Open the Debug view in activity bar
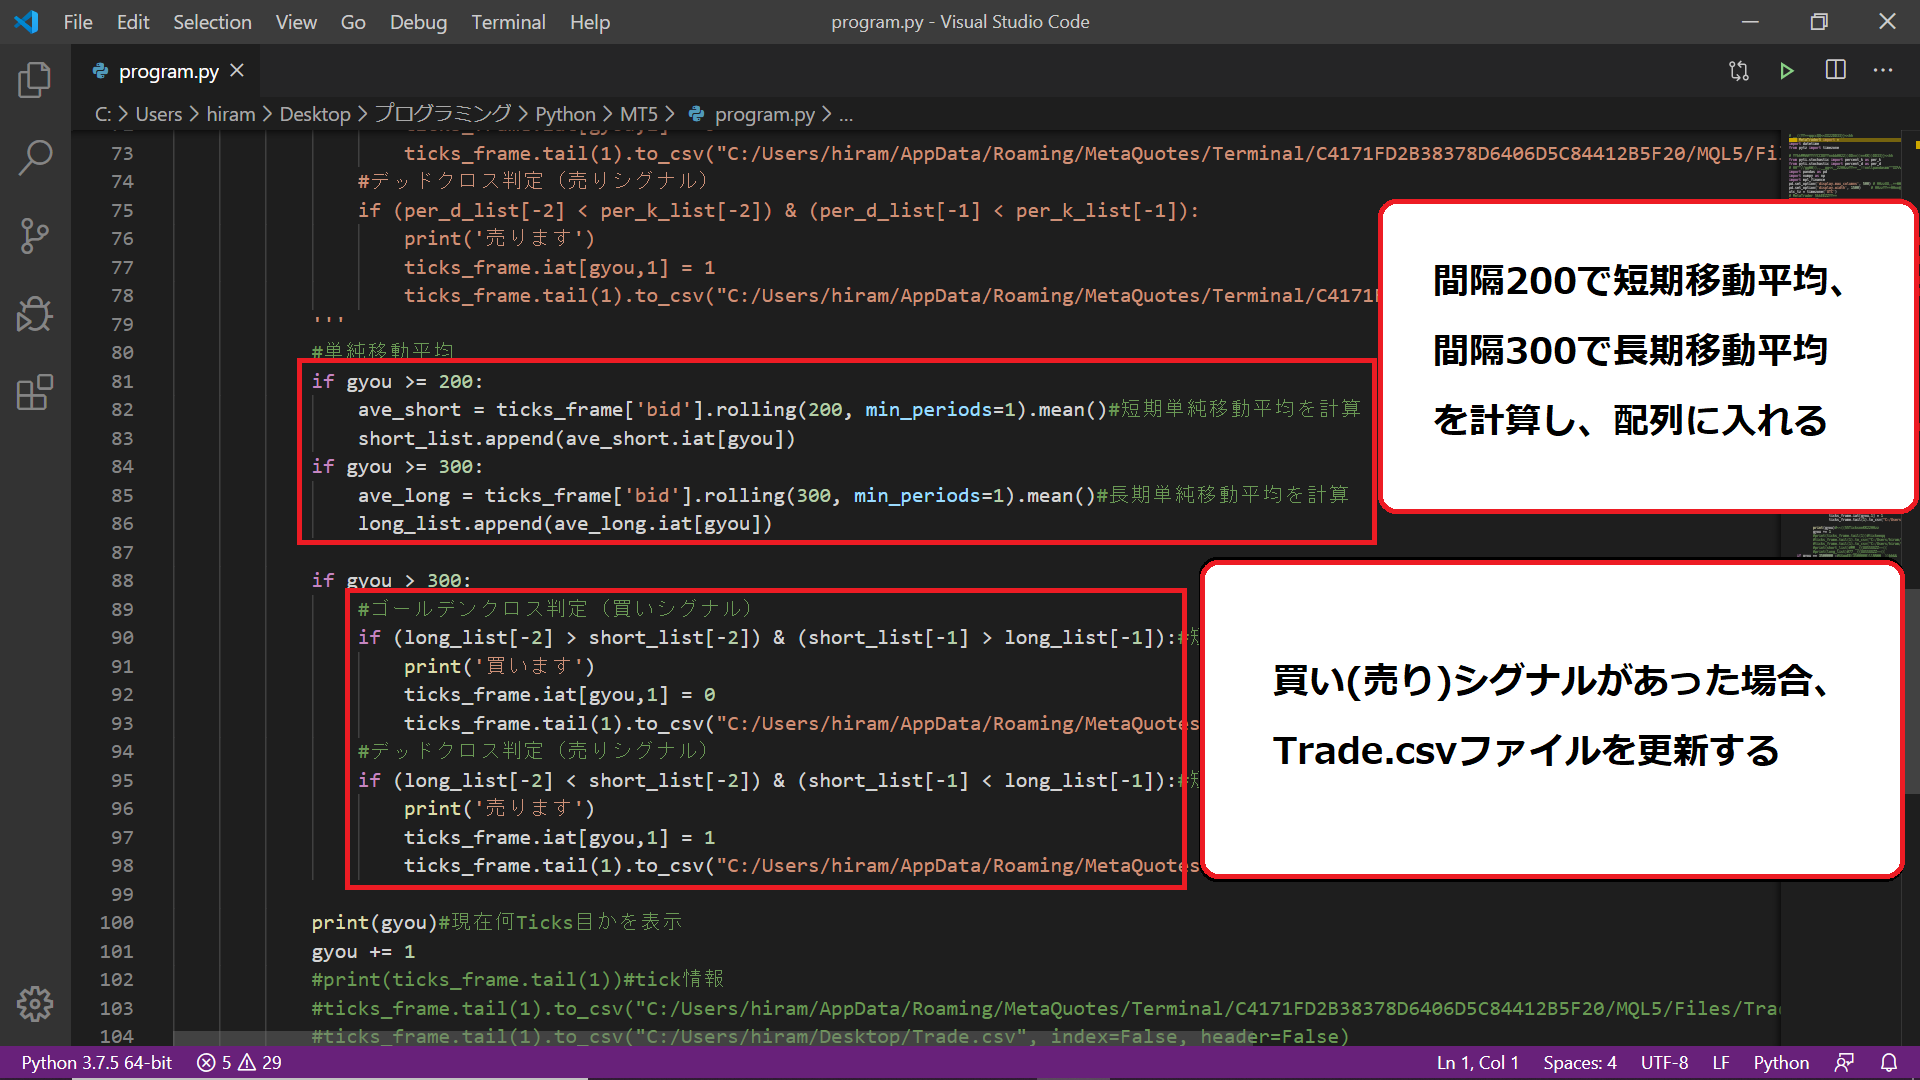Image resolution: width=1920 pixels, height=1080 pixels. 35,314
